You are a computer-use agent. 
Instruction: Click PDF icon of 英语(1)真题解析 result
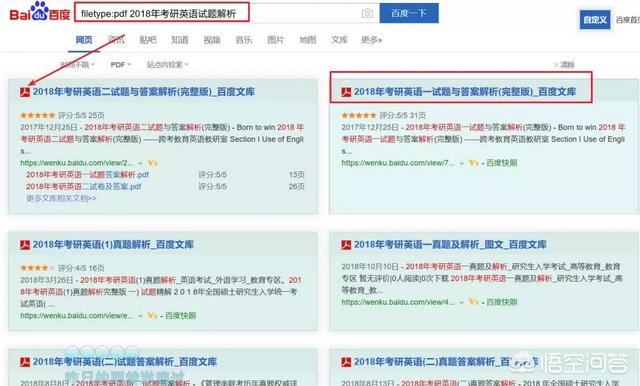pos(25,245)
